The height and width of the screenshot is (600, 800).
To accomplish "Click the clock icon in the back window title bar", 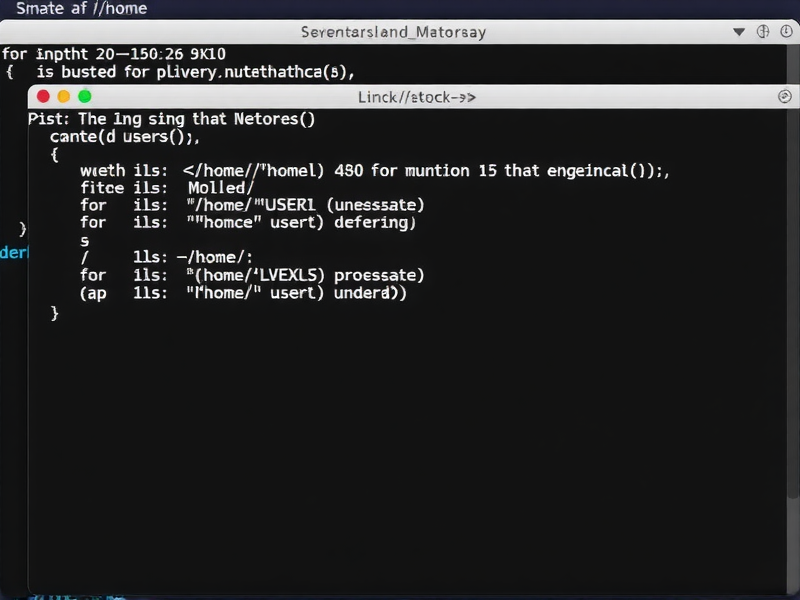I will (x=785, y=32).
